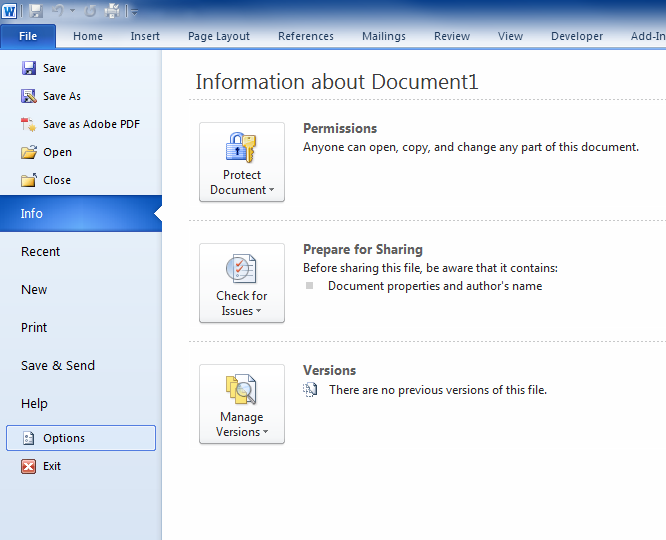This screenshot has width=666, height=540.
Task: Click the Exit label
Action: (x=52, y=466)
